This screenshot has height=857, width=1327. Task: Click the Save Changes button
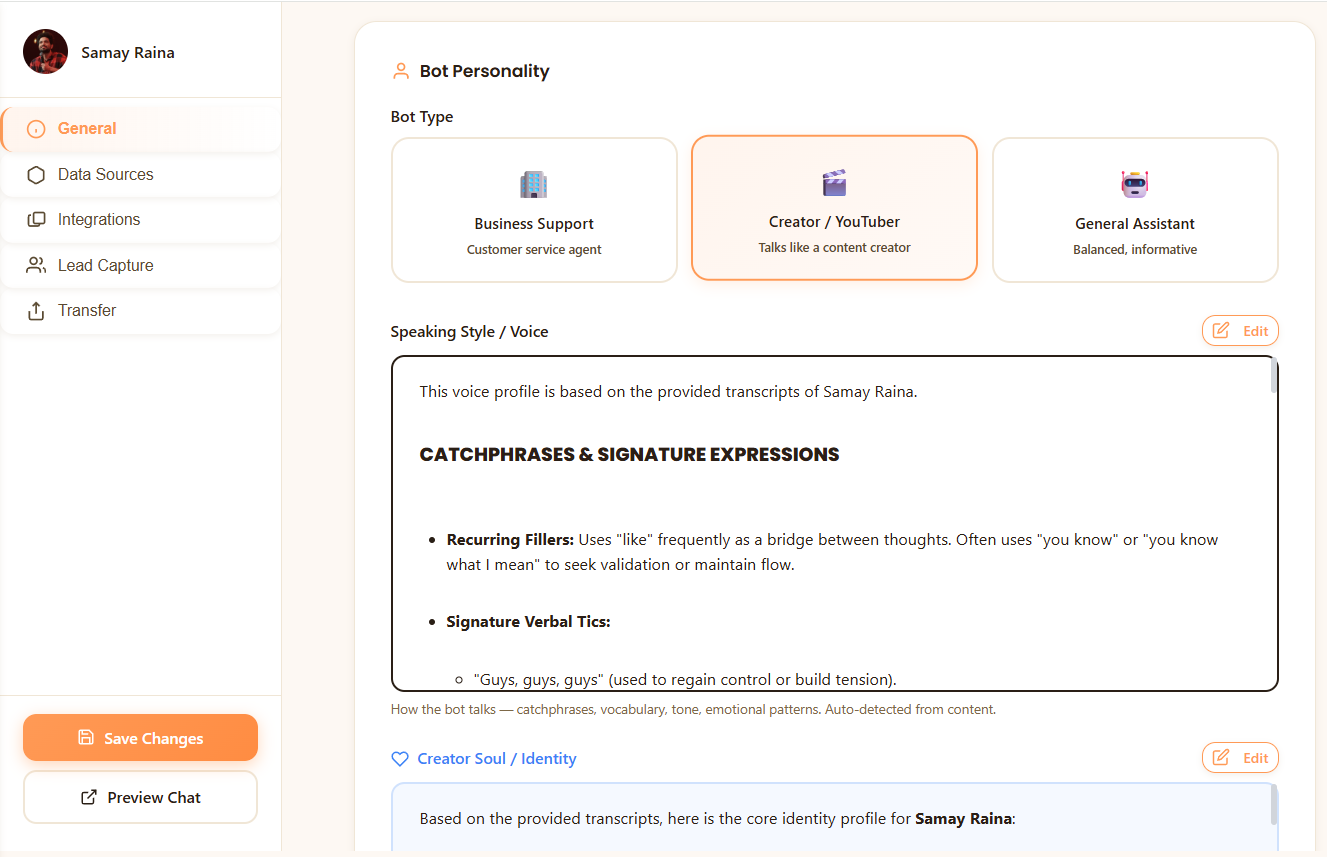tap(140, 738)
